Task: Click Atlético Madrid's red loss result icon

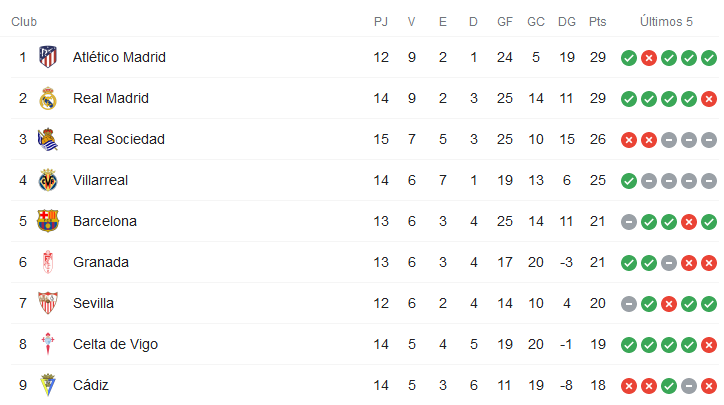Action: pyautogui.click(x=648, y=58)
